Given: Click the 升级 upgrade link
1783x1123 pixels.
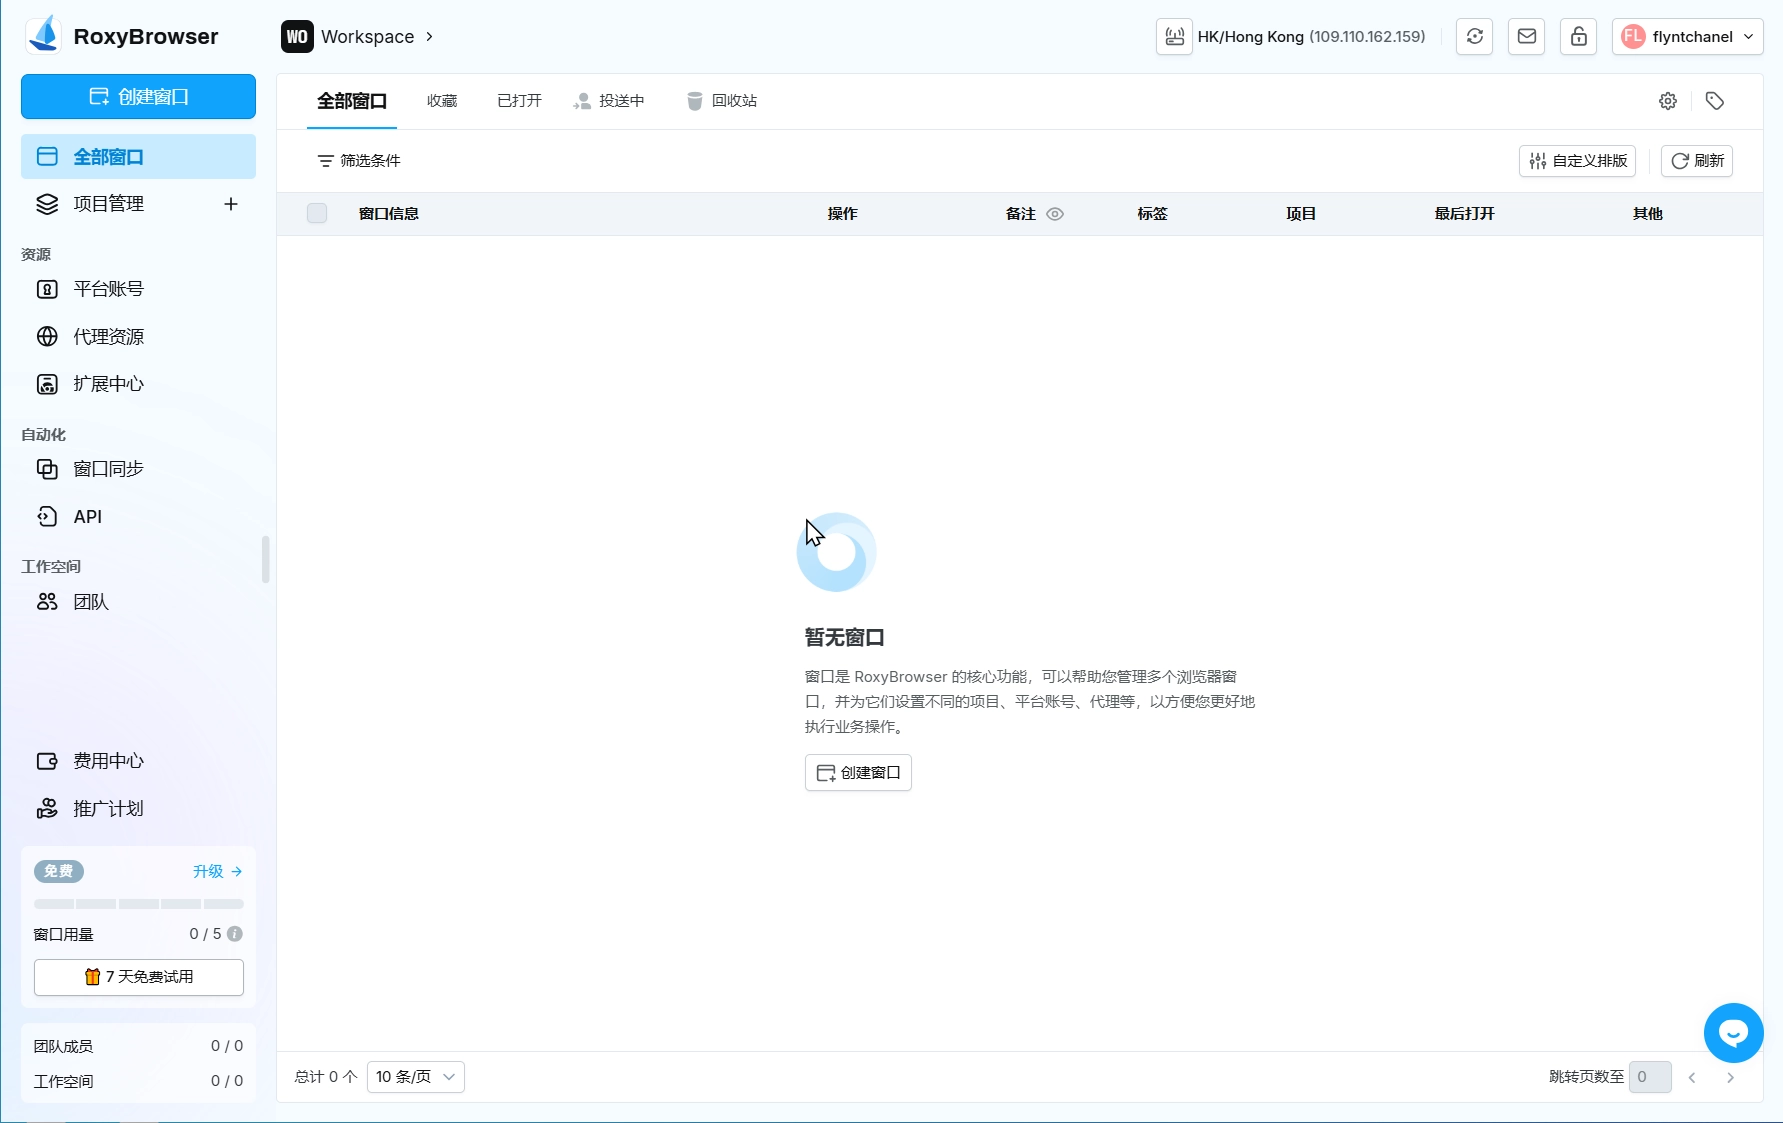Looking at the screenshot, I should coord(217,871).
